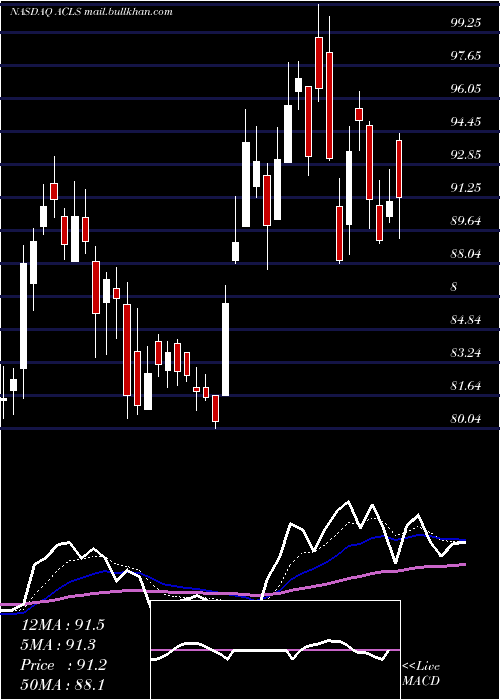Click the 88.04 price axis label
The image size is (500, 700).
coord(466,254)
